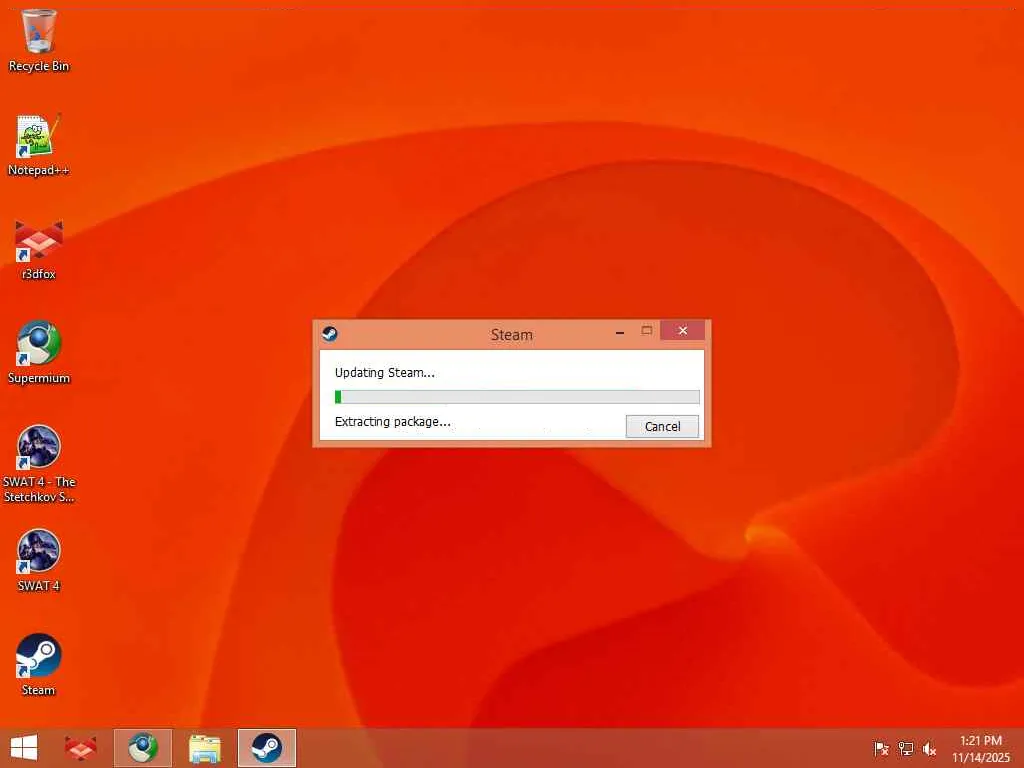Close the Steam updater window
This screenshot has height=768, width=1024.
click(682, 330)
